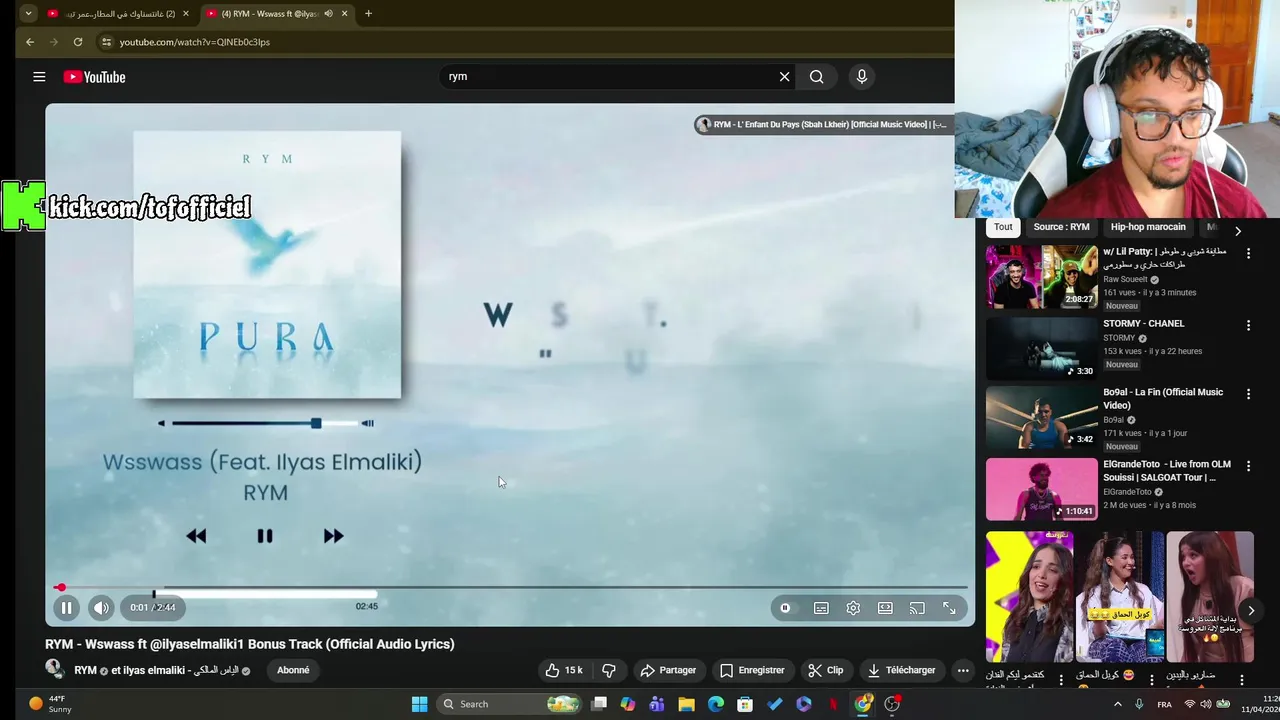Image resolution: width=1280 pixels, height=720 pixels.
Task: Toggle subtitles with the captions button
Action: pyautogui.click(x=821, y=608)
